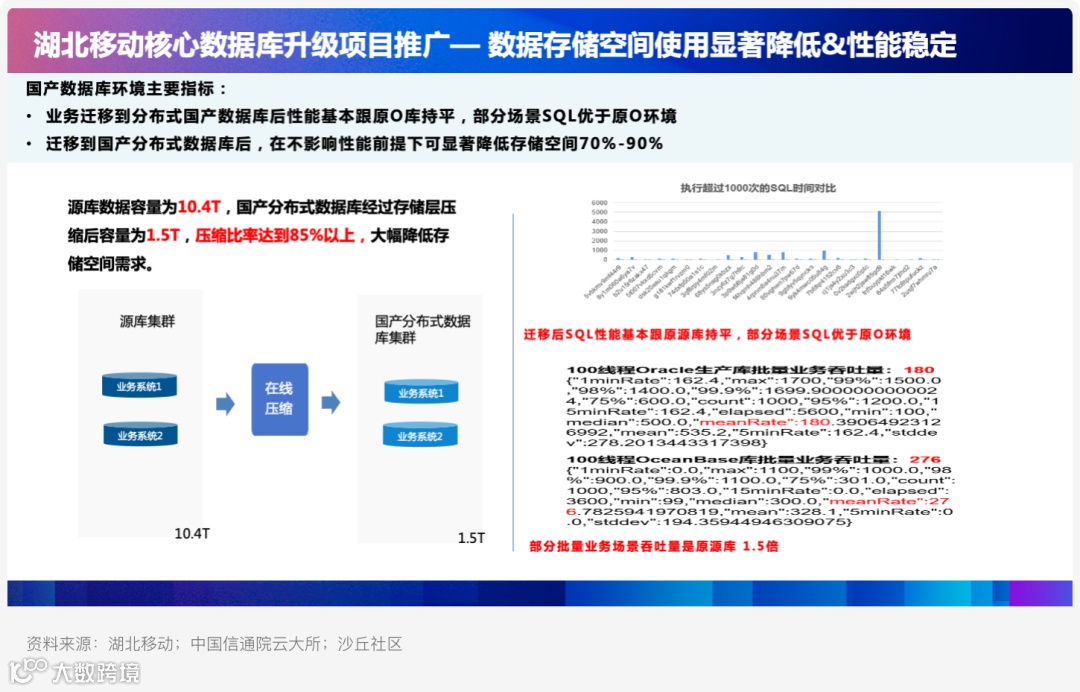This screenshot has width=1080, height=692.
Task: Click the tallest bar in the SQL chart
Action: [880, 235]
